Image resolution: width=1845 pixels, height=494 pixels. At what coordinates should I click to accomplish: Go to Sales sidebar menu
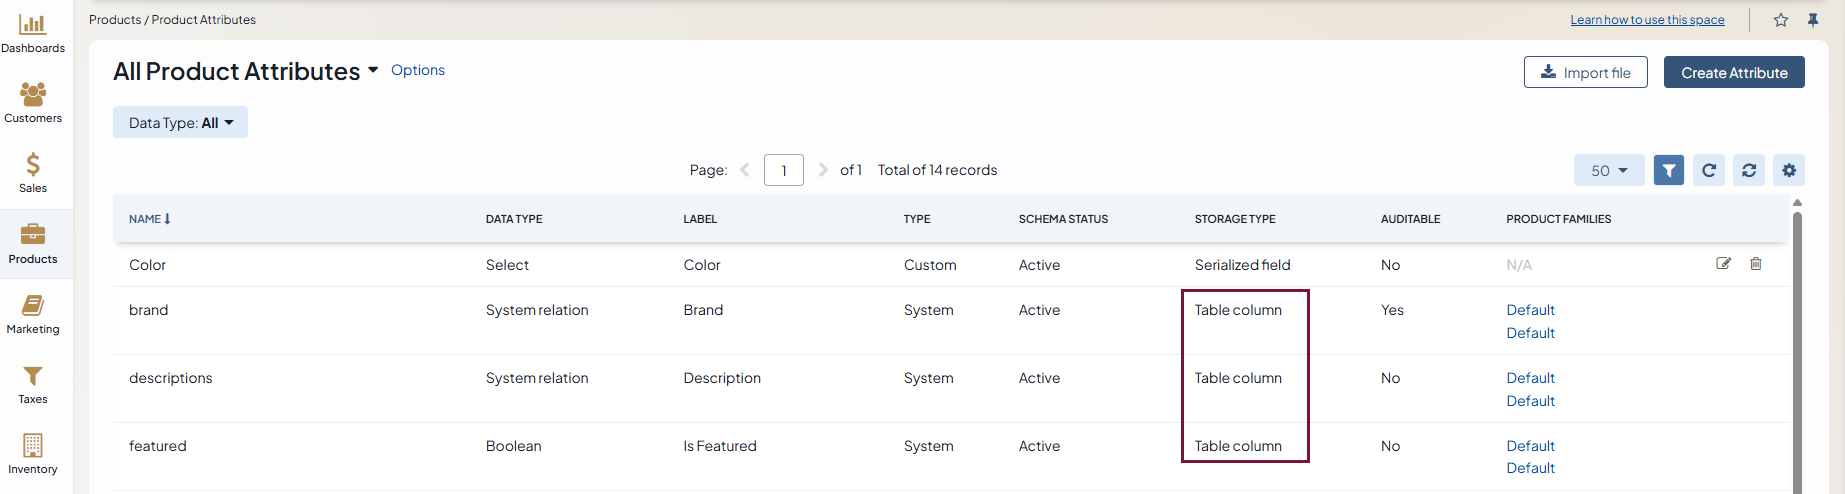(x=33, y=174)
